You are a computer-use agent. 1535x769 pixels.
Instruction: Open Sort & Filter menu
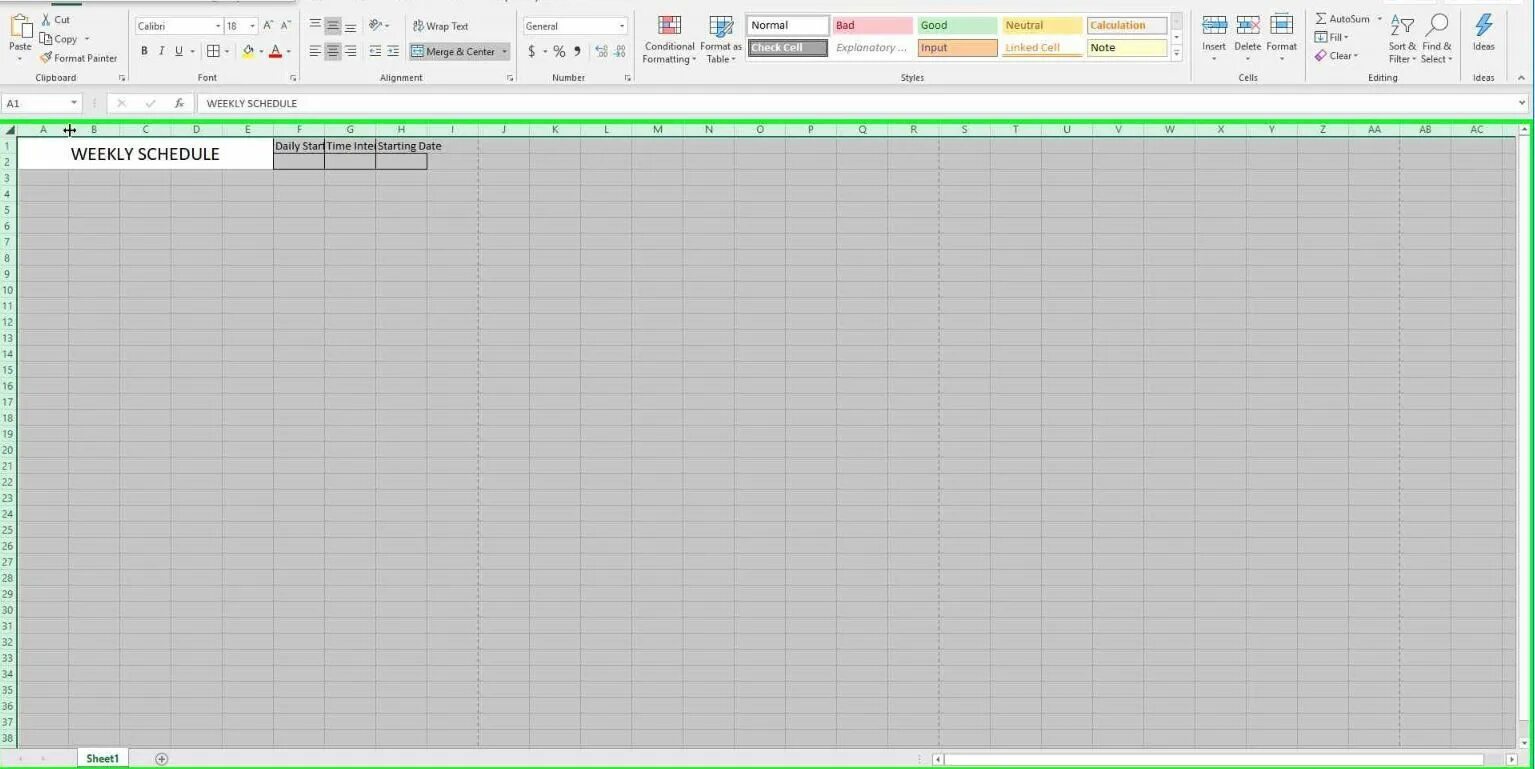(1402, 40)
